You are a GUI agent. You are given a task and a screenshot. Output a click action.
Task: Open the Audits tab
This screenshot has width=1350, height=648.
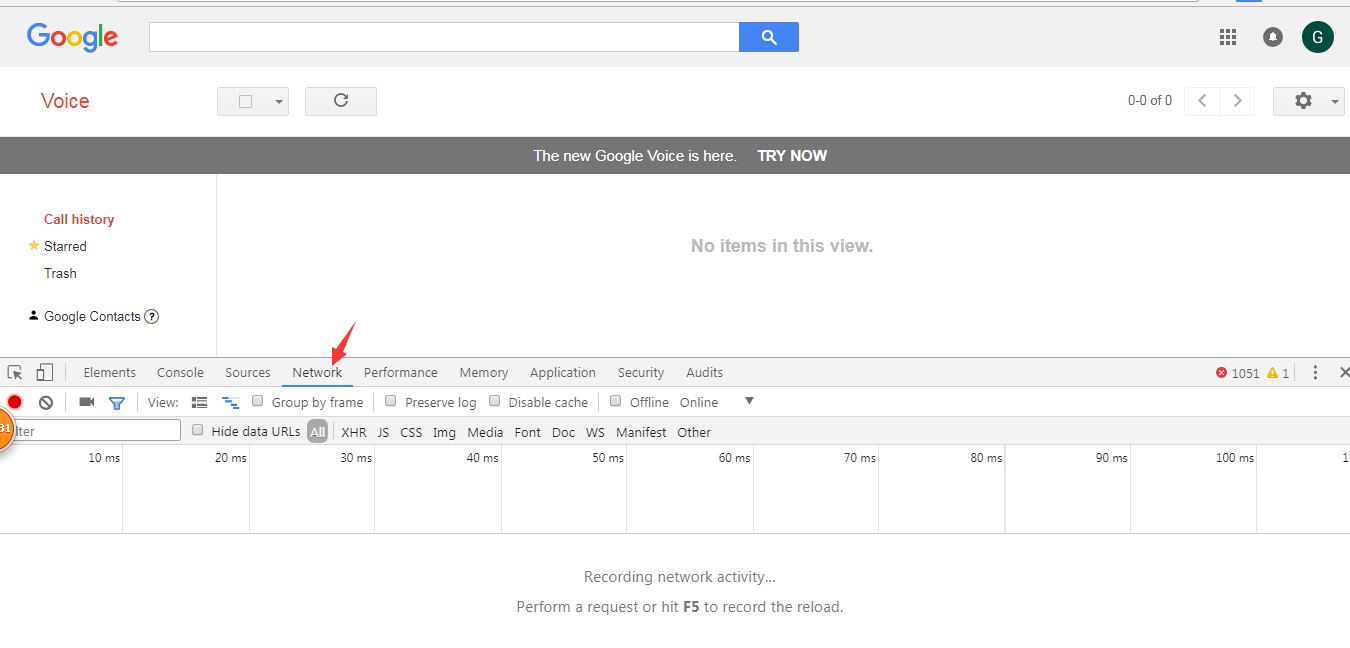705,372
